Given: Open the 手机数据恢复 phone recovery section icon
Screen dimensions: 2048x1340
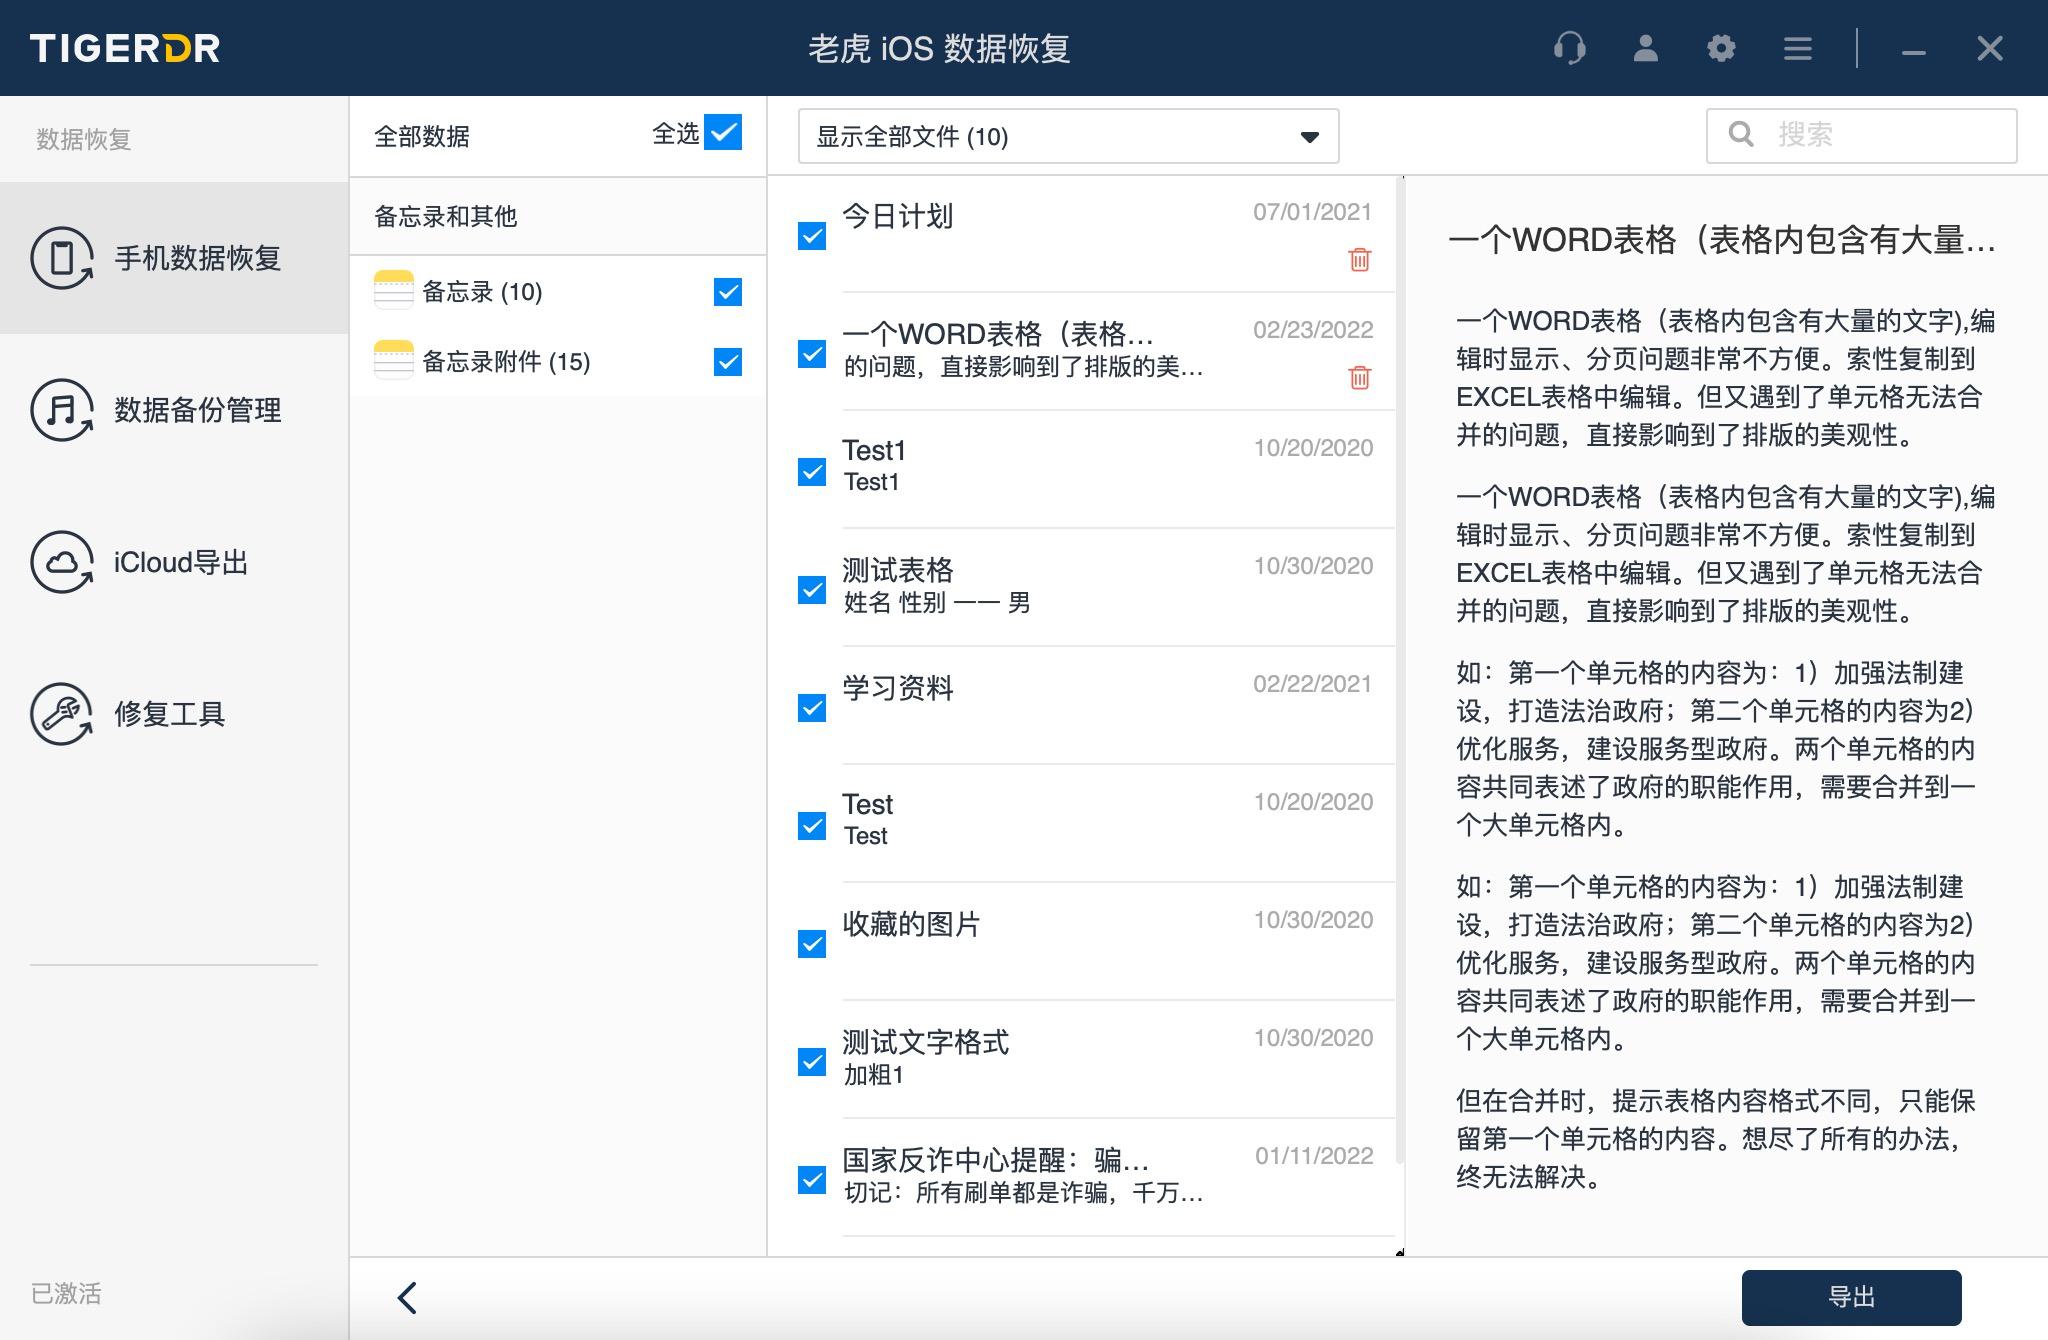Looking at the screenshot, I should [62, 258].
